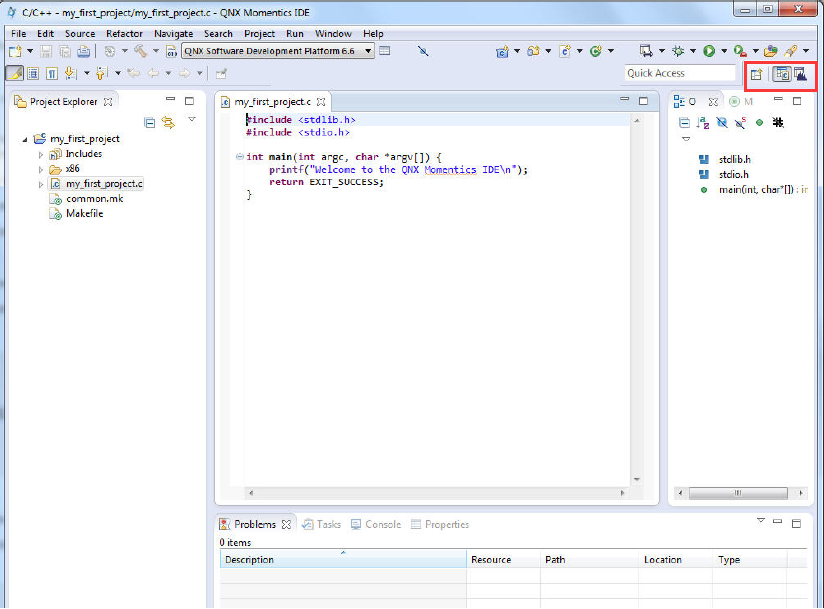Viewport: 824px width, 609px height.
Task: Open the Navigate menu
Action: click(x=173, y=34)
